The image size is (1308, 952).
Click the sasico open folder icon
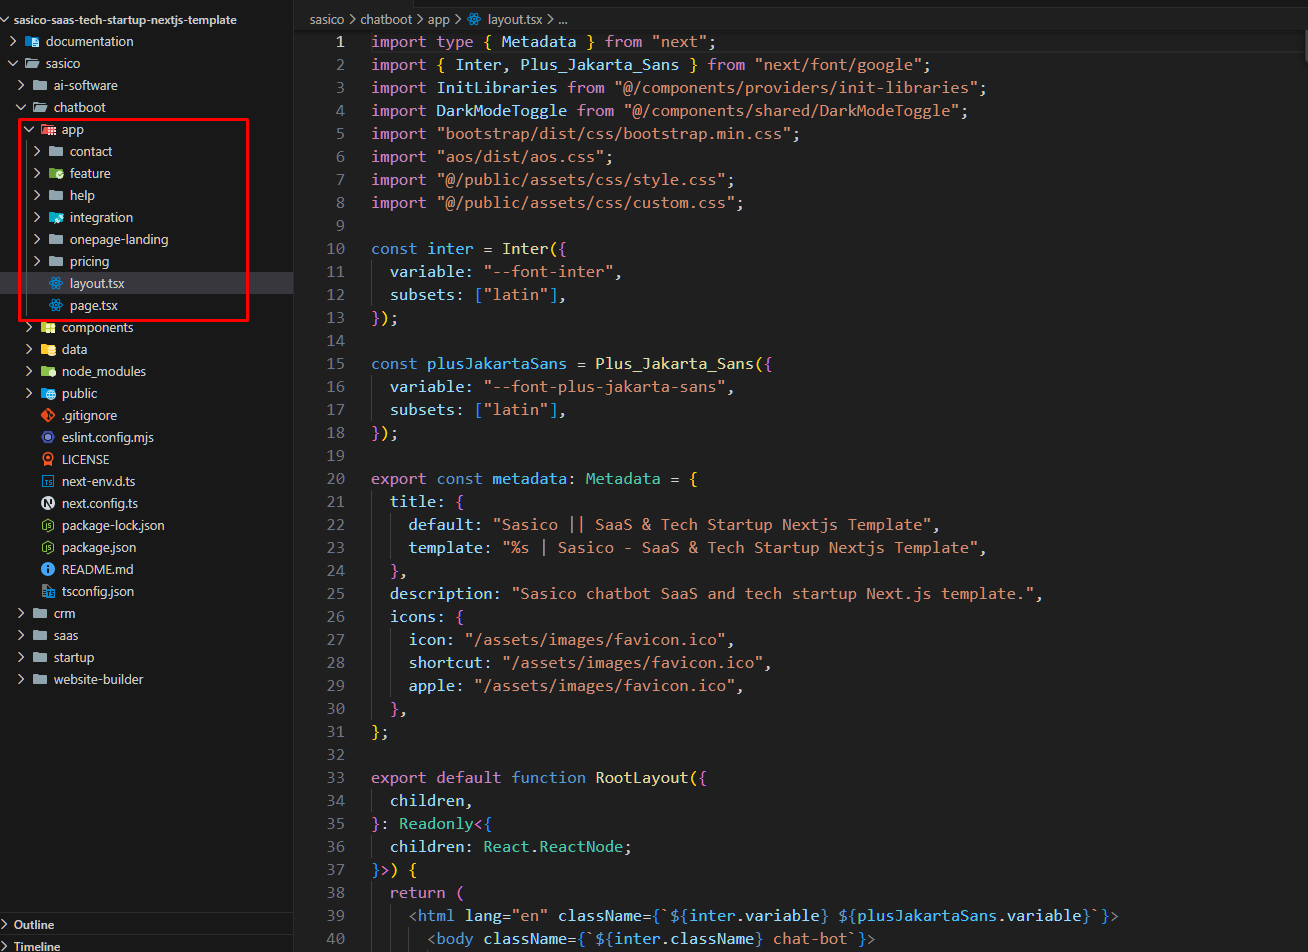(32, 63)
